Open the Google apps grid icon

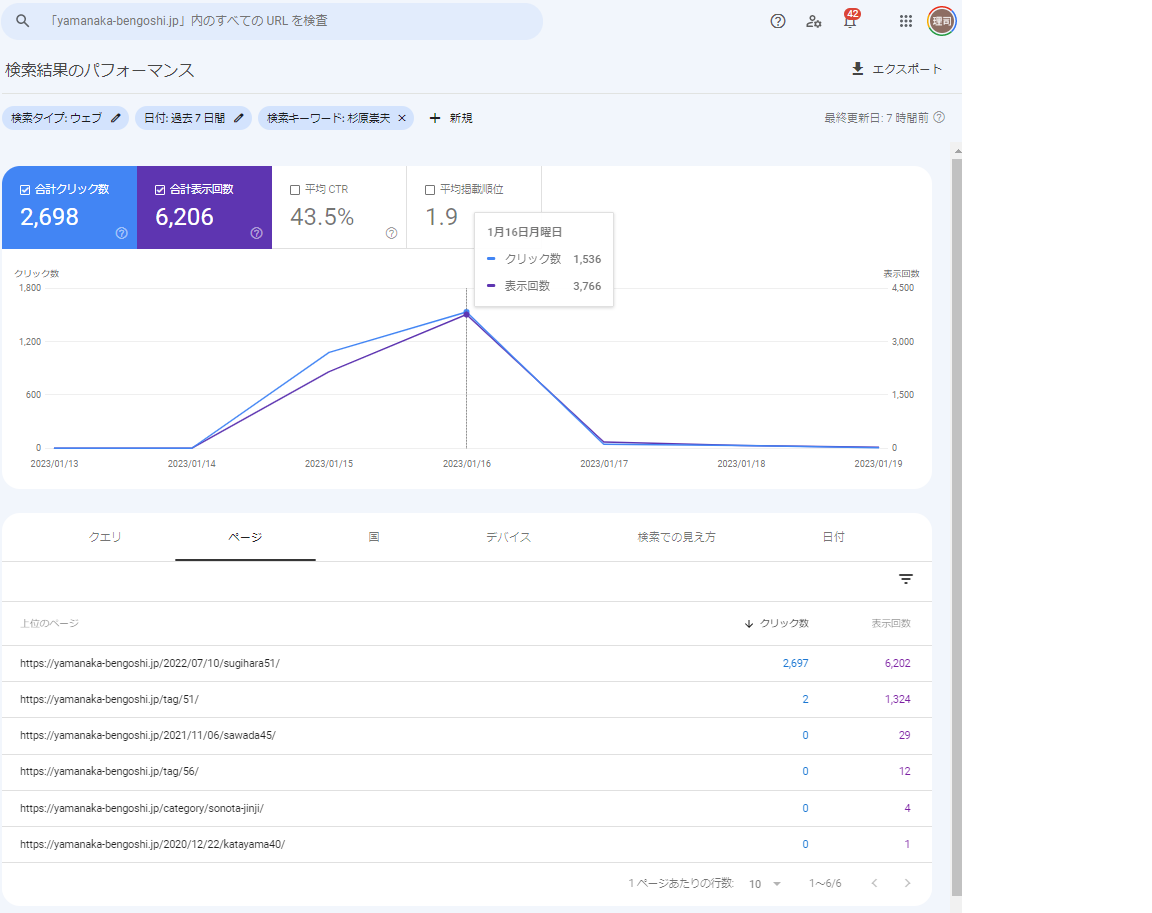point(906,21)
